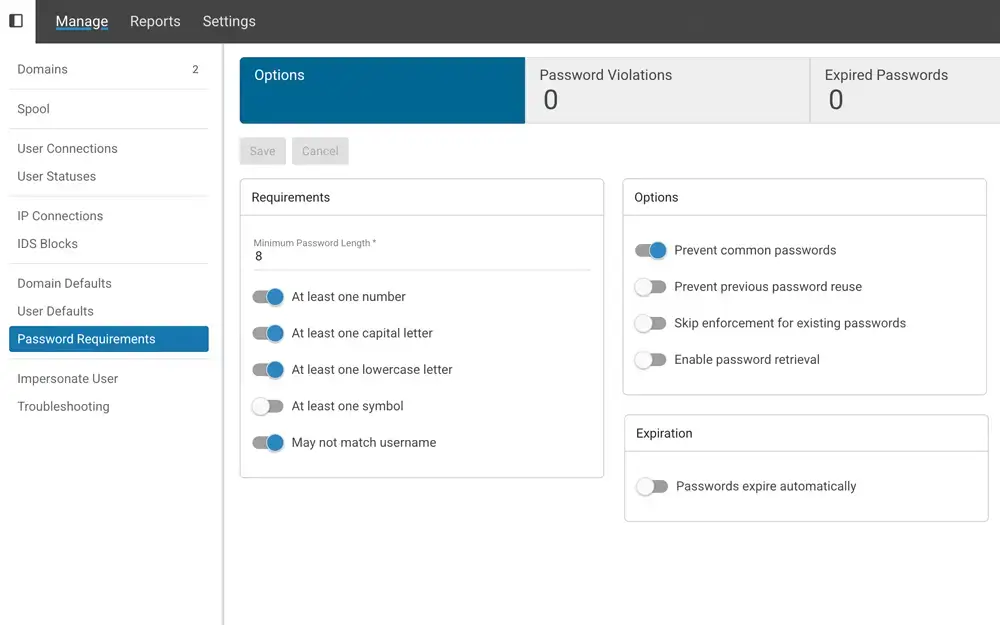Image resolution: width=1000 pixels, height=625 pixels.
Task: Enable Passwords expire automatically
Action: tap(653, 486)
